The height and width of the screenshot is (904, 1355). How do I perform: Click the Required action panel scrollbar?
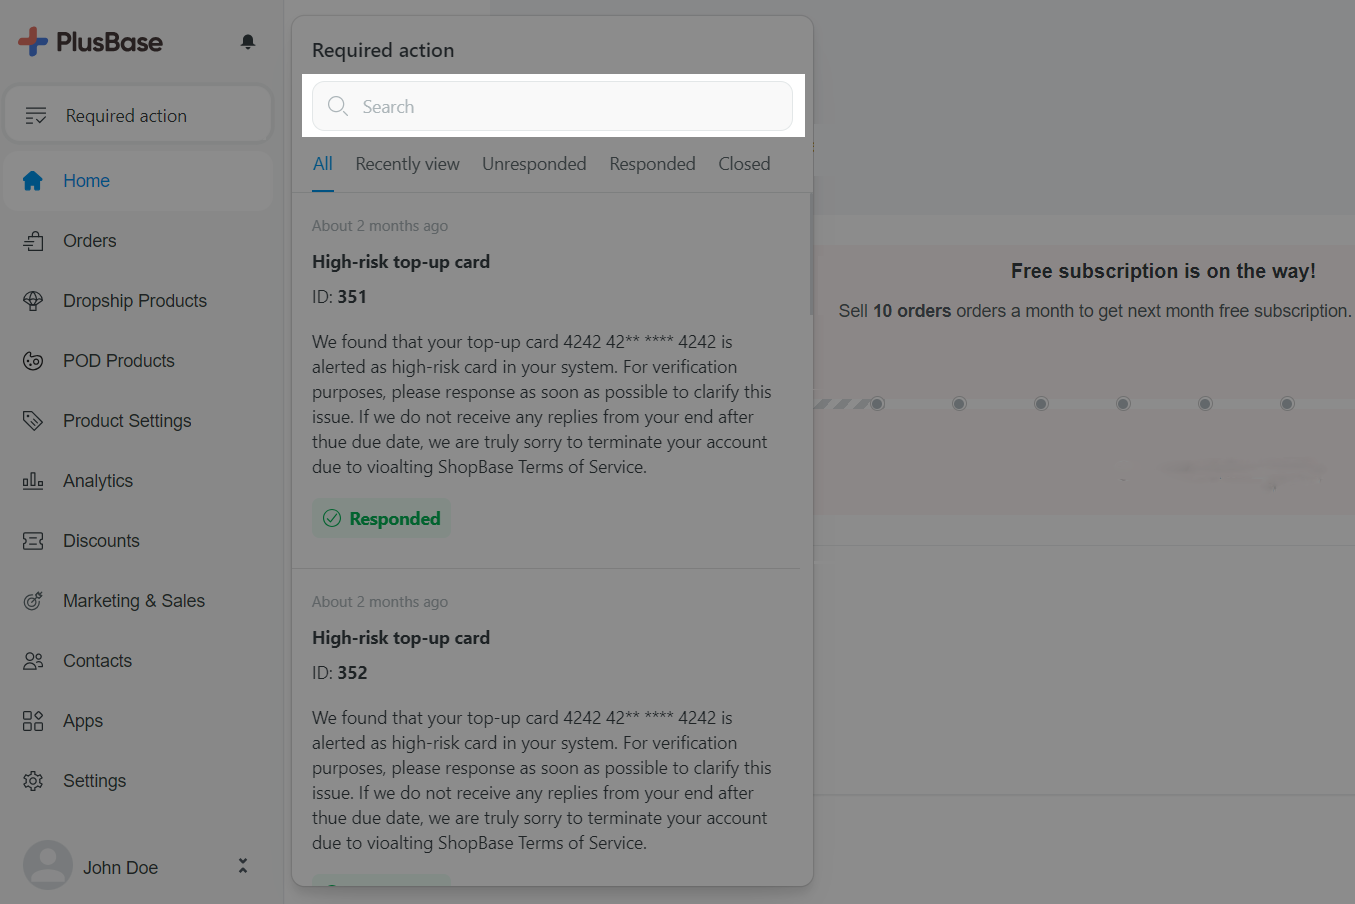(811, 254)
